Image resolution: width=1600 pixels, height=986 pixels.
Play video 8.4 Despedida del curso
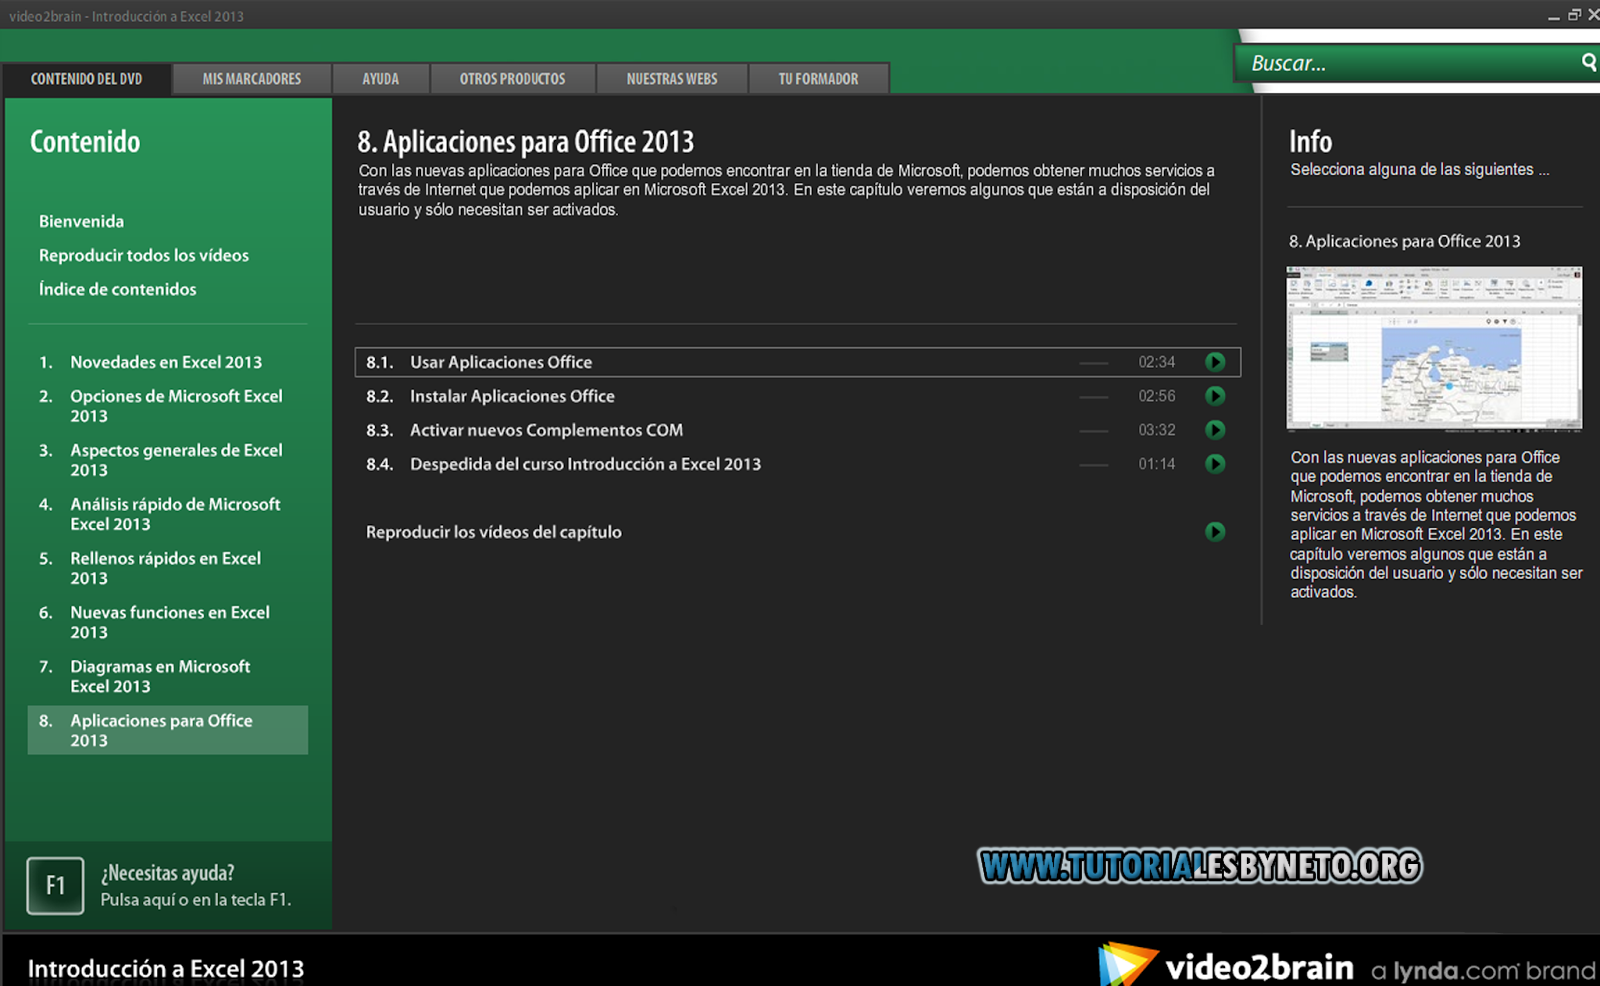point(1215,464)
